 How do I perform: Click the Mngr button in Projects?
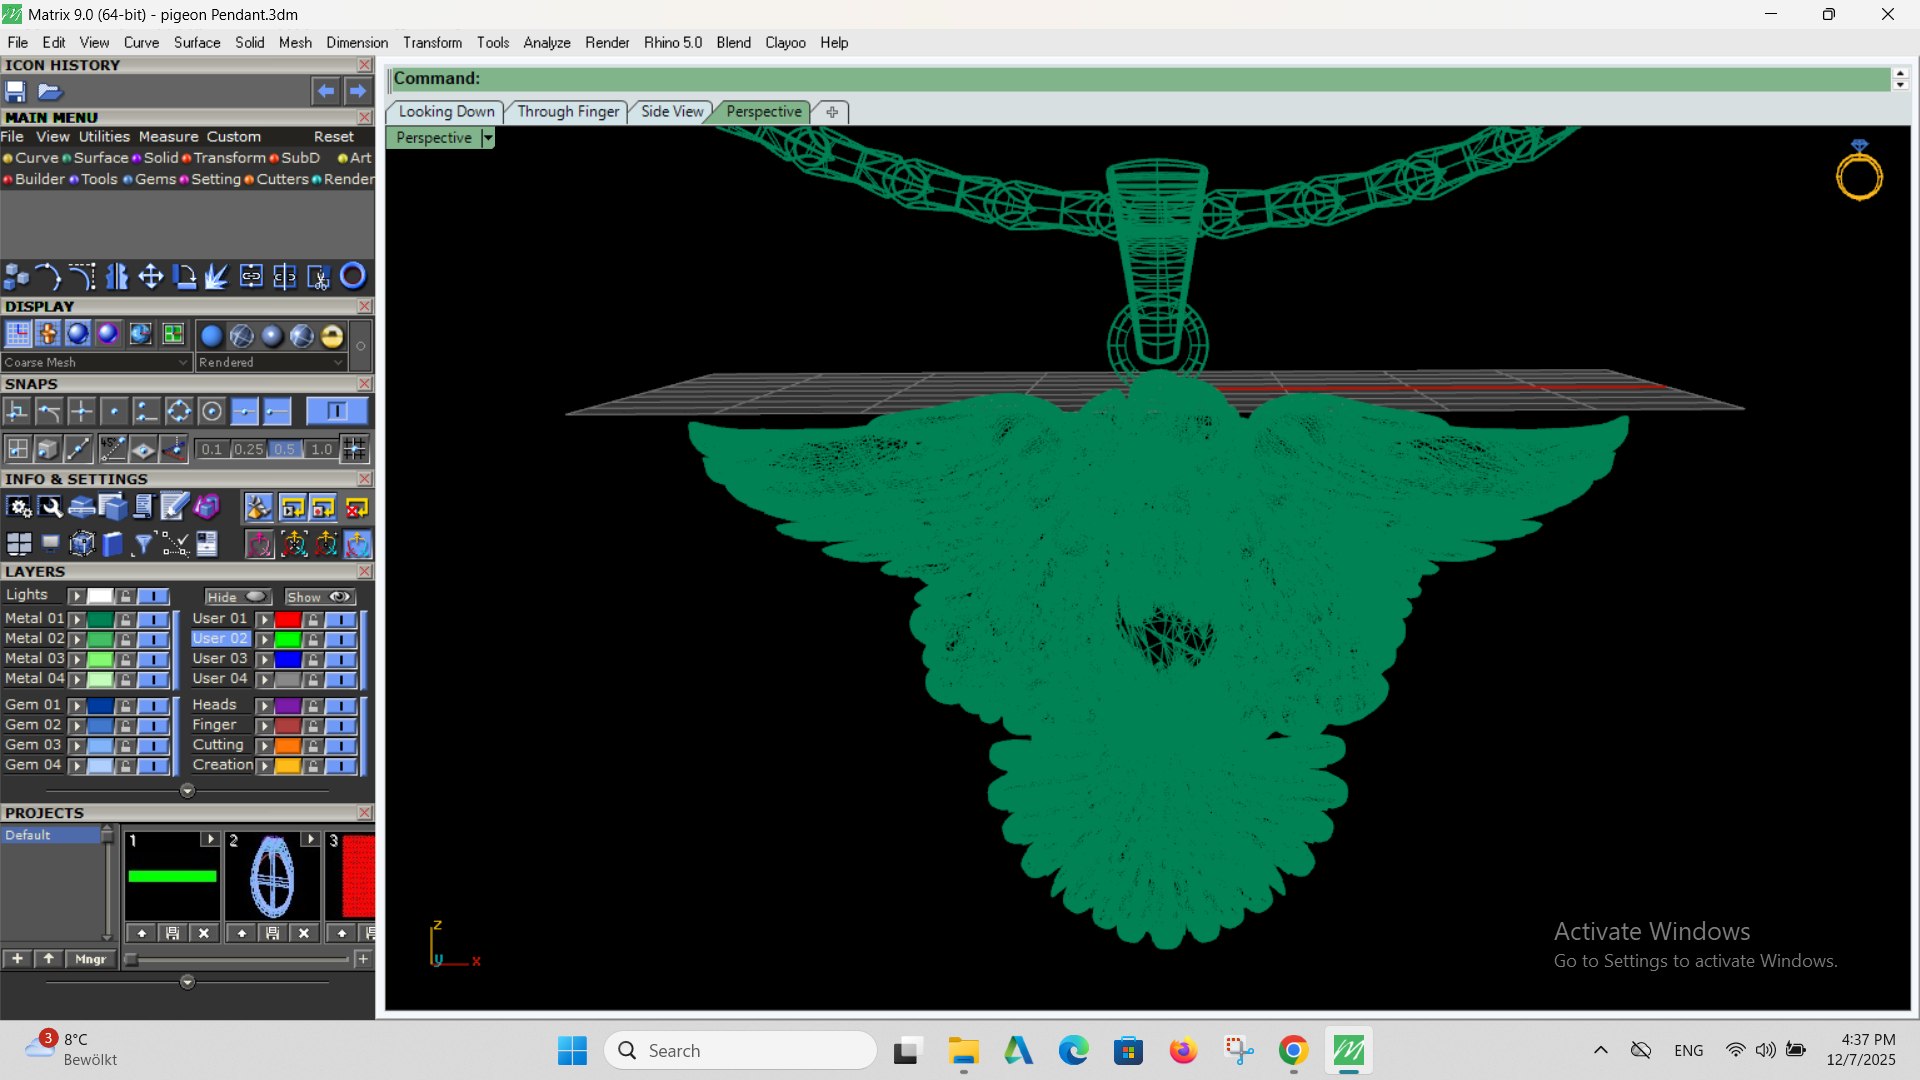point(90,959)
